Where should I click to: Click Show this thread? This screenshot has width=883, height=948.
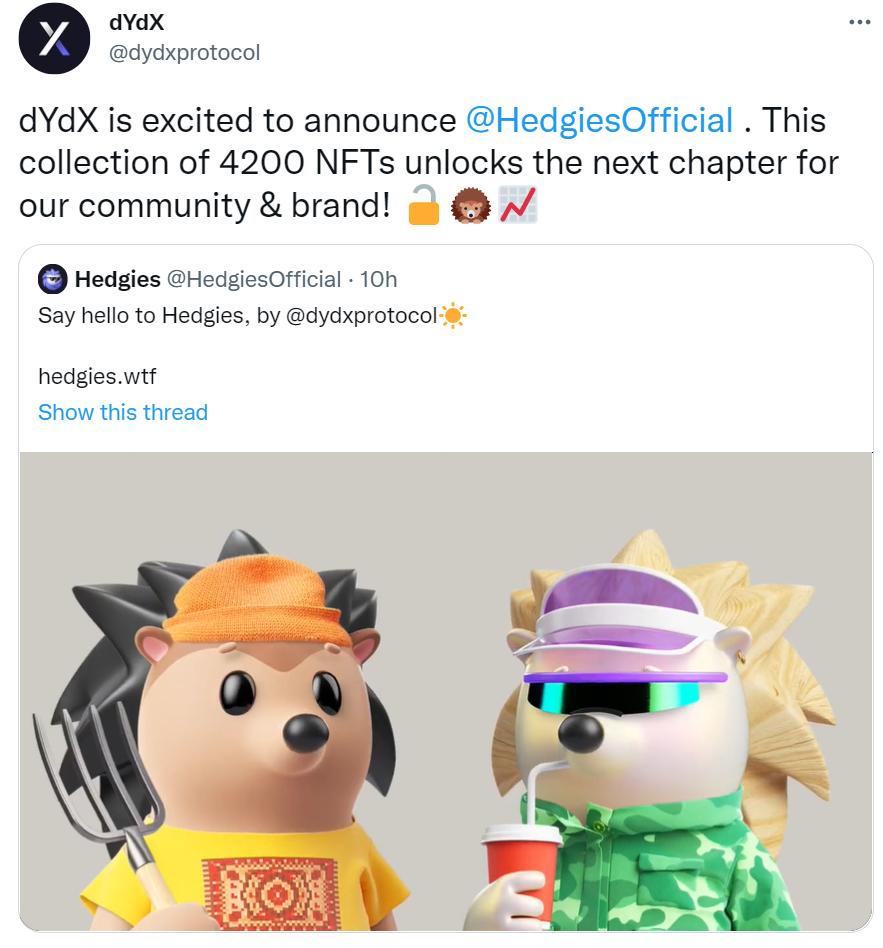[123, 412]
